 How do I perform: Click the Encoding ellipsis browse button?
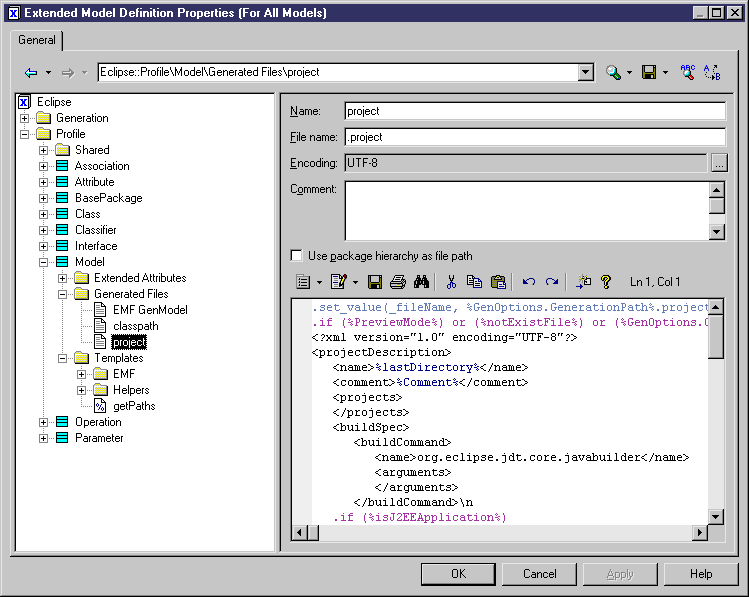[x=719, y=163]
